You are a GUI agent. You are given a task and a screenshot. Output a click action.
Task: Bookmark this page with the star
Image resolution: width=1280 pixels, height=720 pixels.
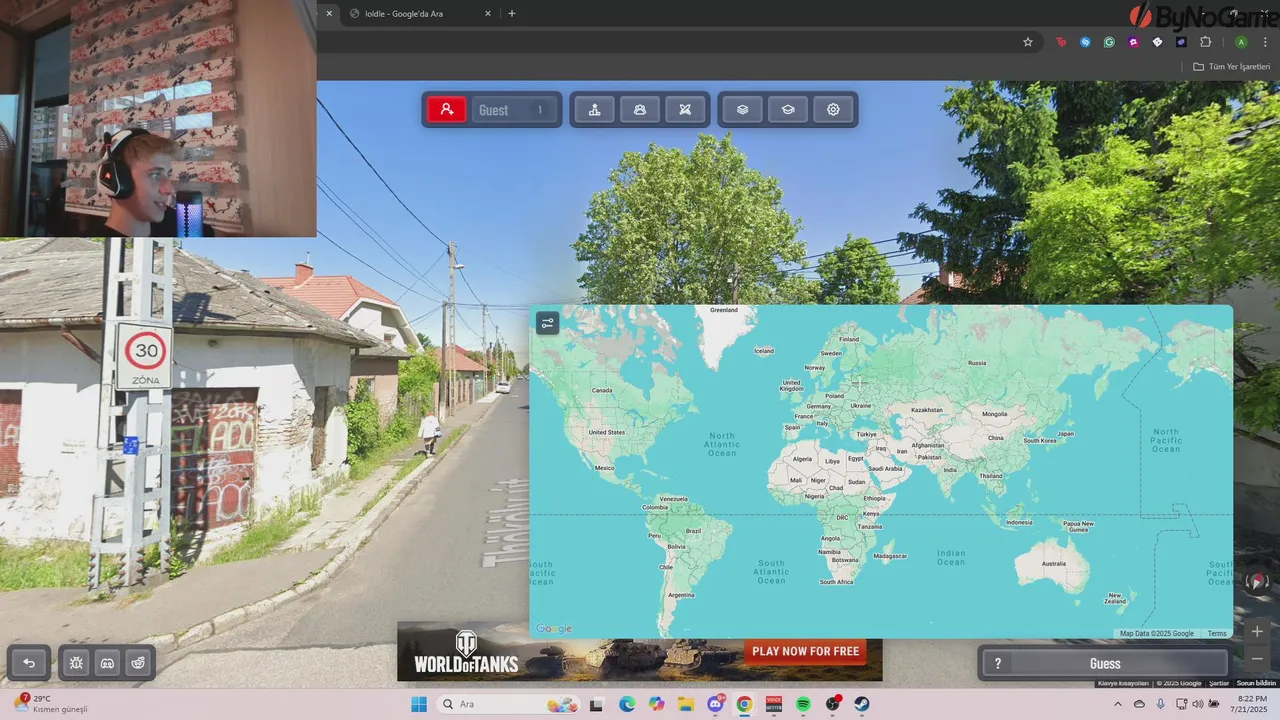[x=1027, y=42]
